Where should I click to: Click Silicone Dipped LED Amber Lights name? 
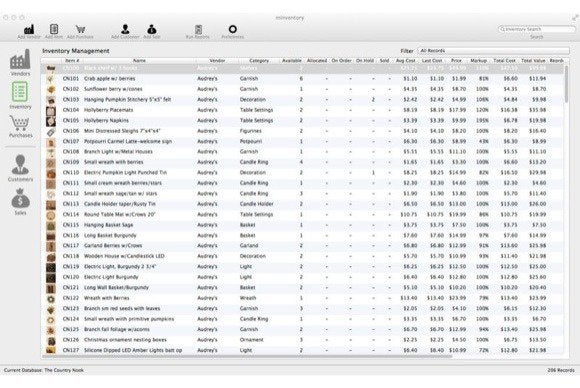point(133,351)
